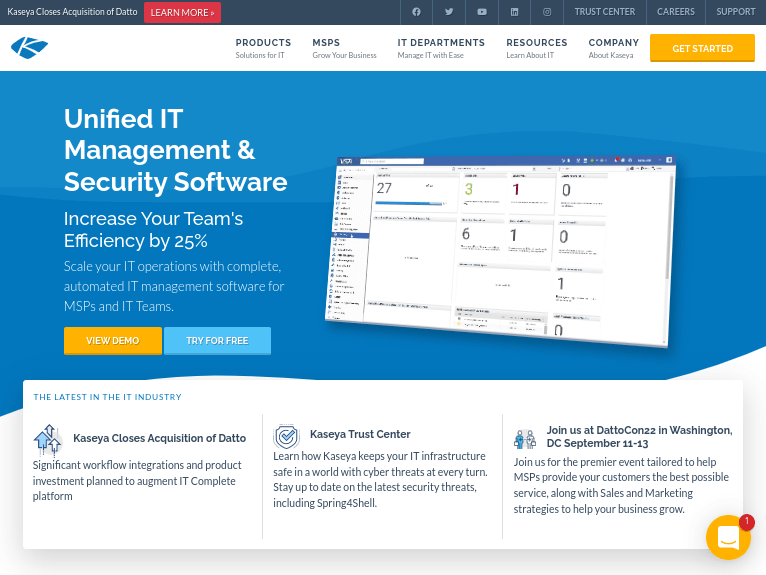Open the Instagram icon link
Image resolution: width=766 pixels, height=575 pixels.
click(x=547, y=12)
